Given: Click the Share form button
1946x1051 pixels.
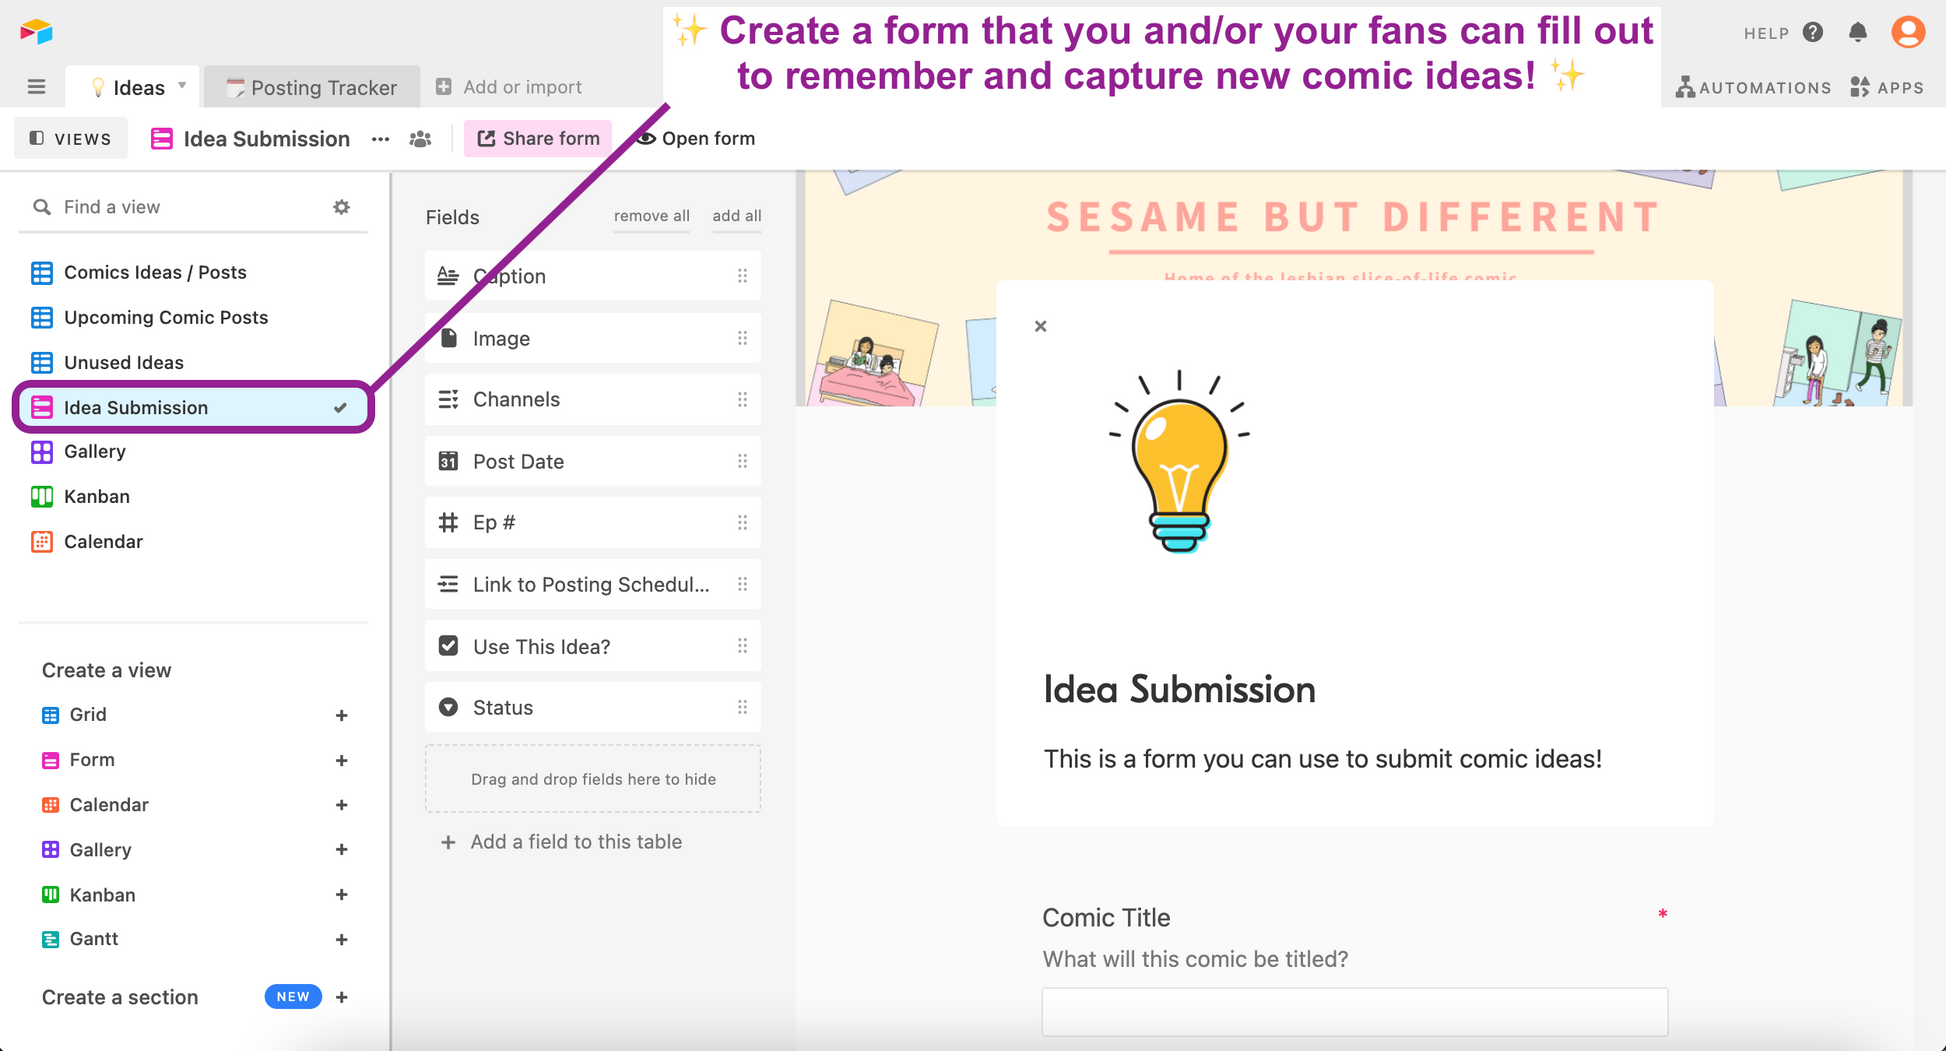Looking at the screenshot, I should (538, 139).
